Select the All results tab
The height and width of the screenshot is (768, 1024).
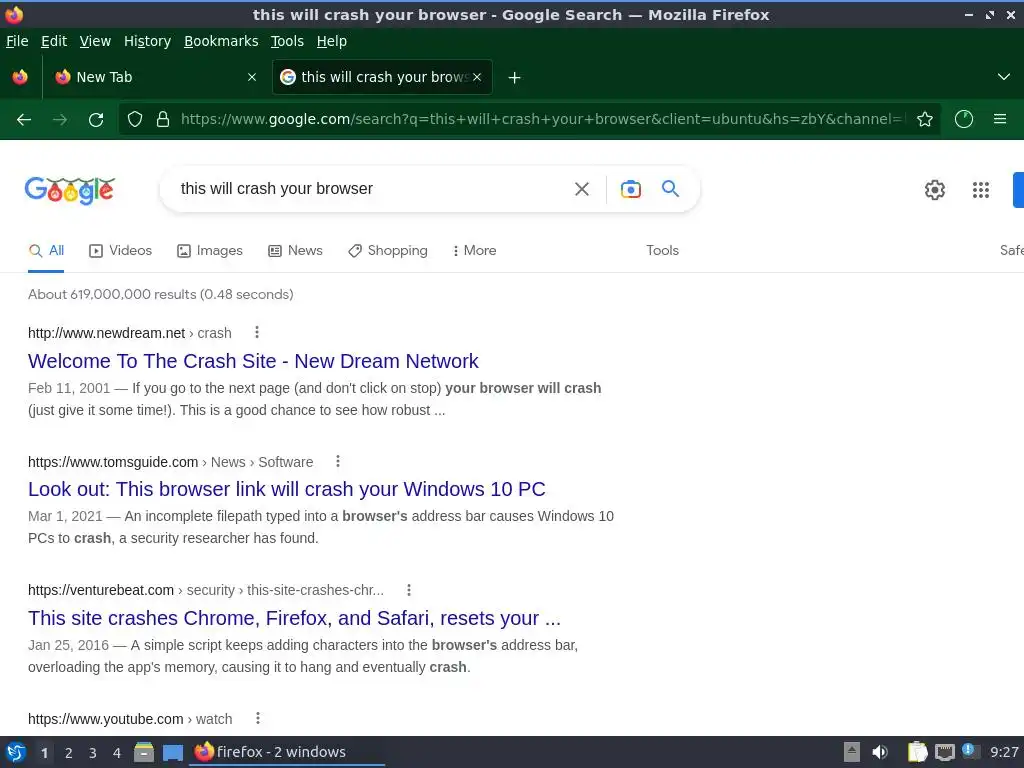46,251
